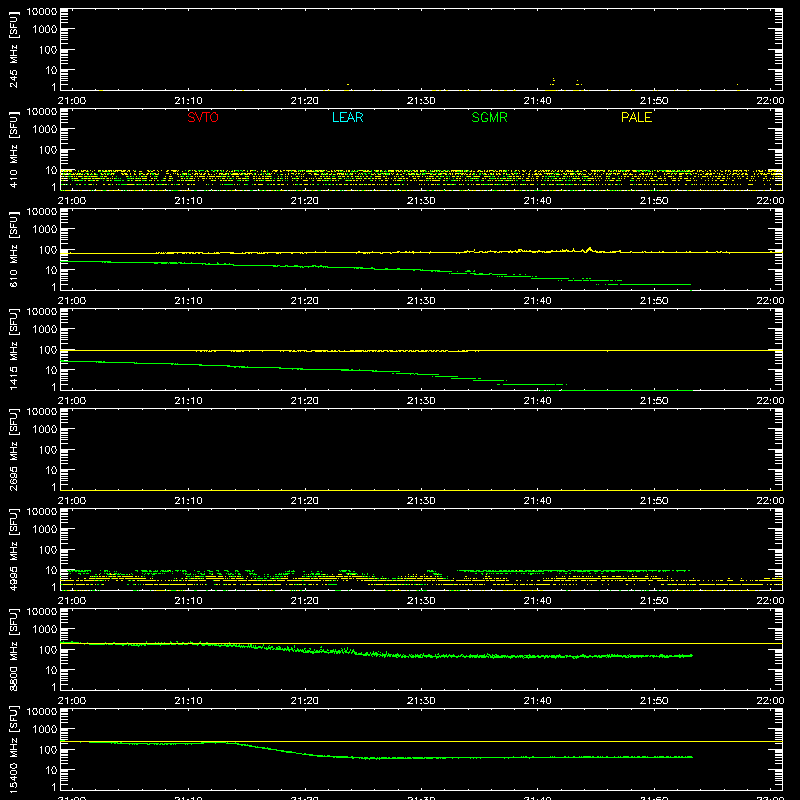Click the 10 tick label in 1415 MHz panel
Screen dimensions: 800x800
(51, 370)
